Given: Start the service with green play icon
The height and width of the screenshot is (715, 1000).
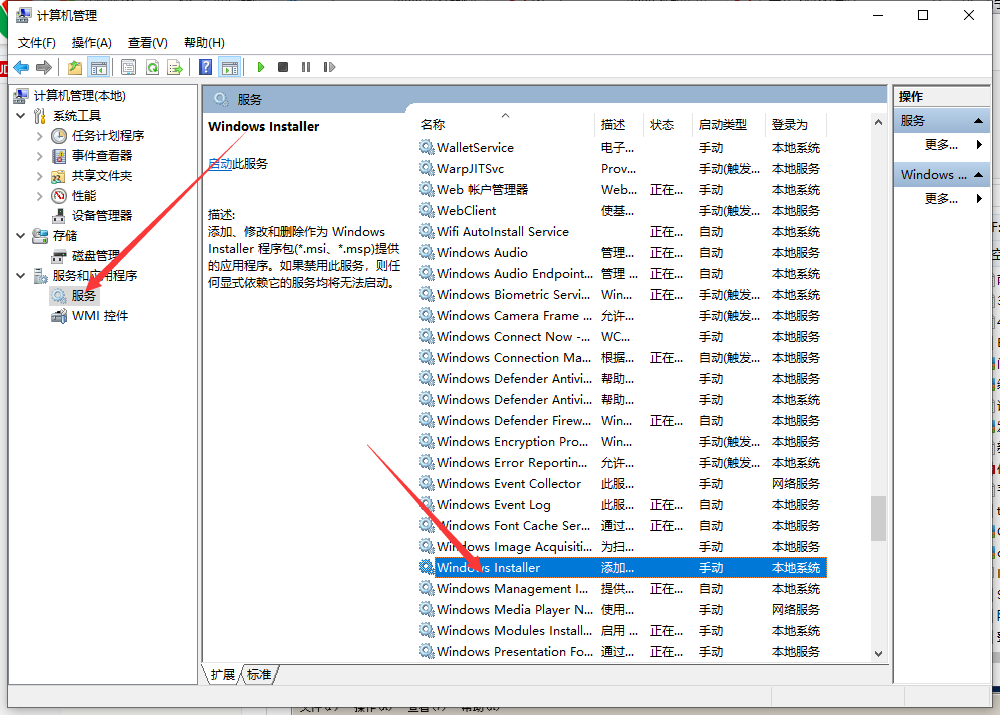Looking at the screenshot, I should (260, 67).
